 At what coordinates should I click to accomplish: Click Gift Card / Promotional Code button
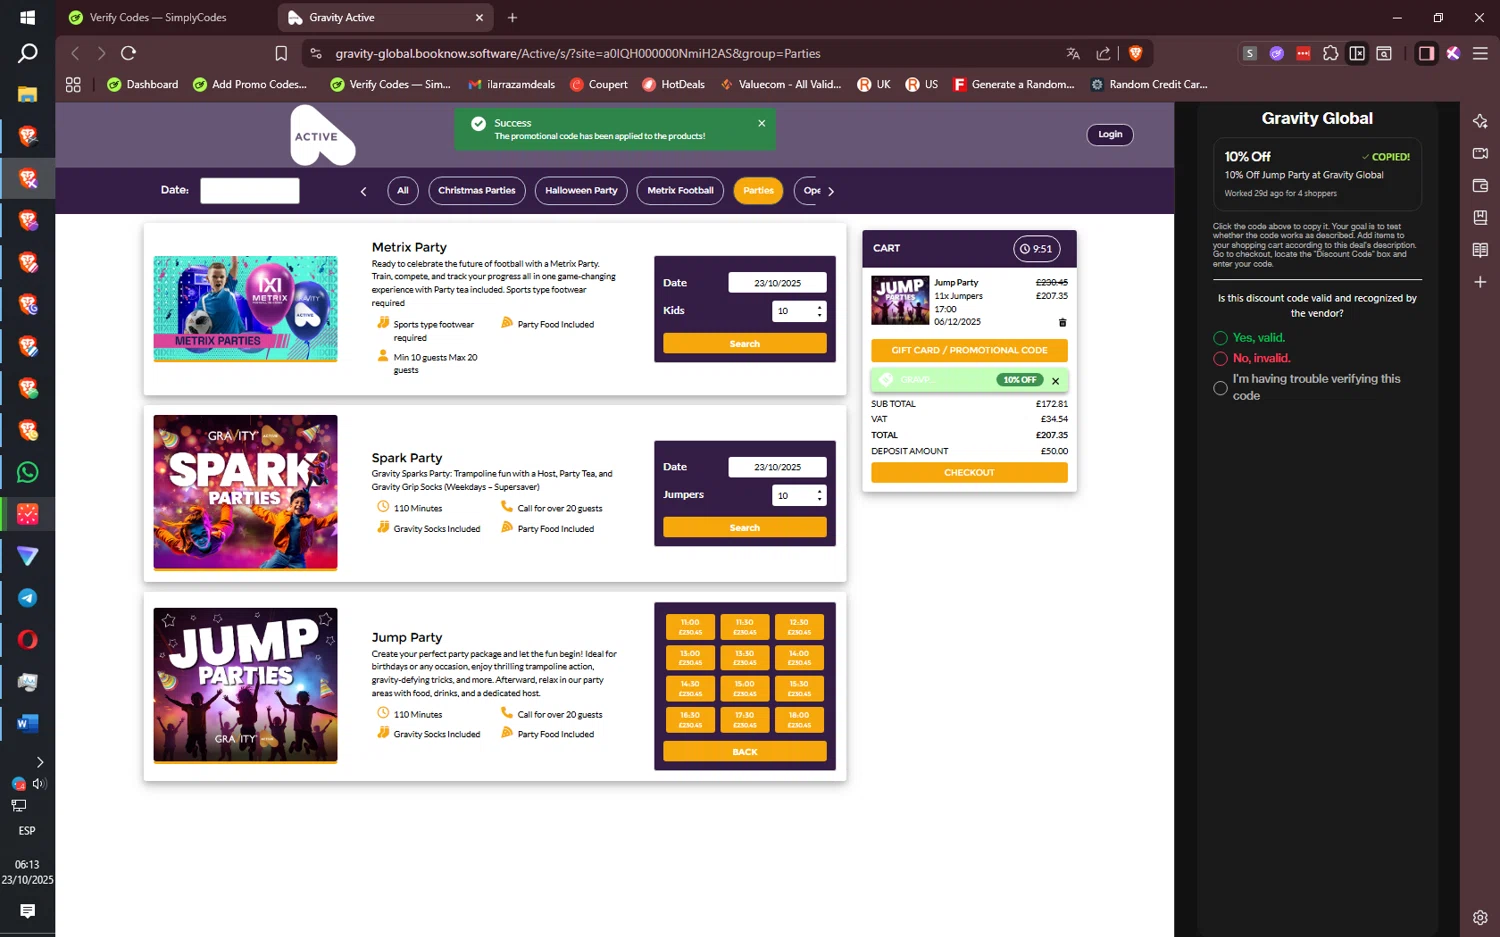tap(969, 350)
